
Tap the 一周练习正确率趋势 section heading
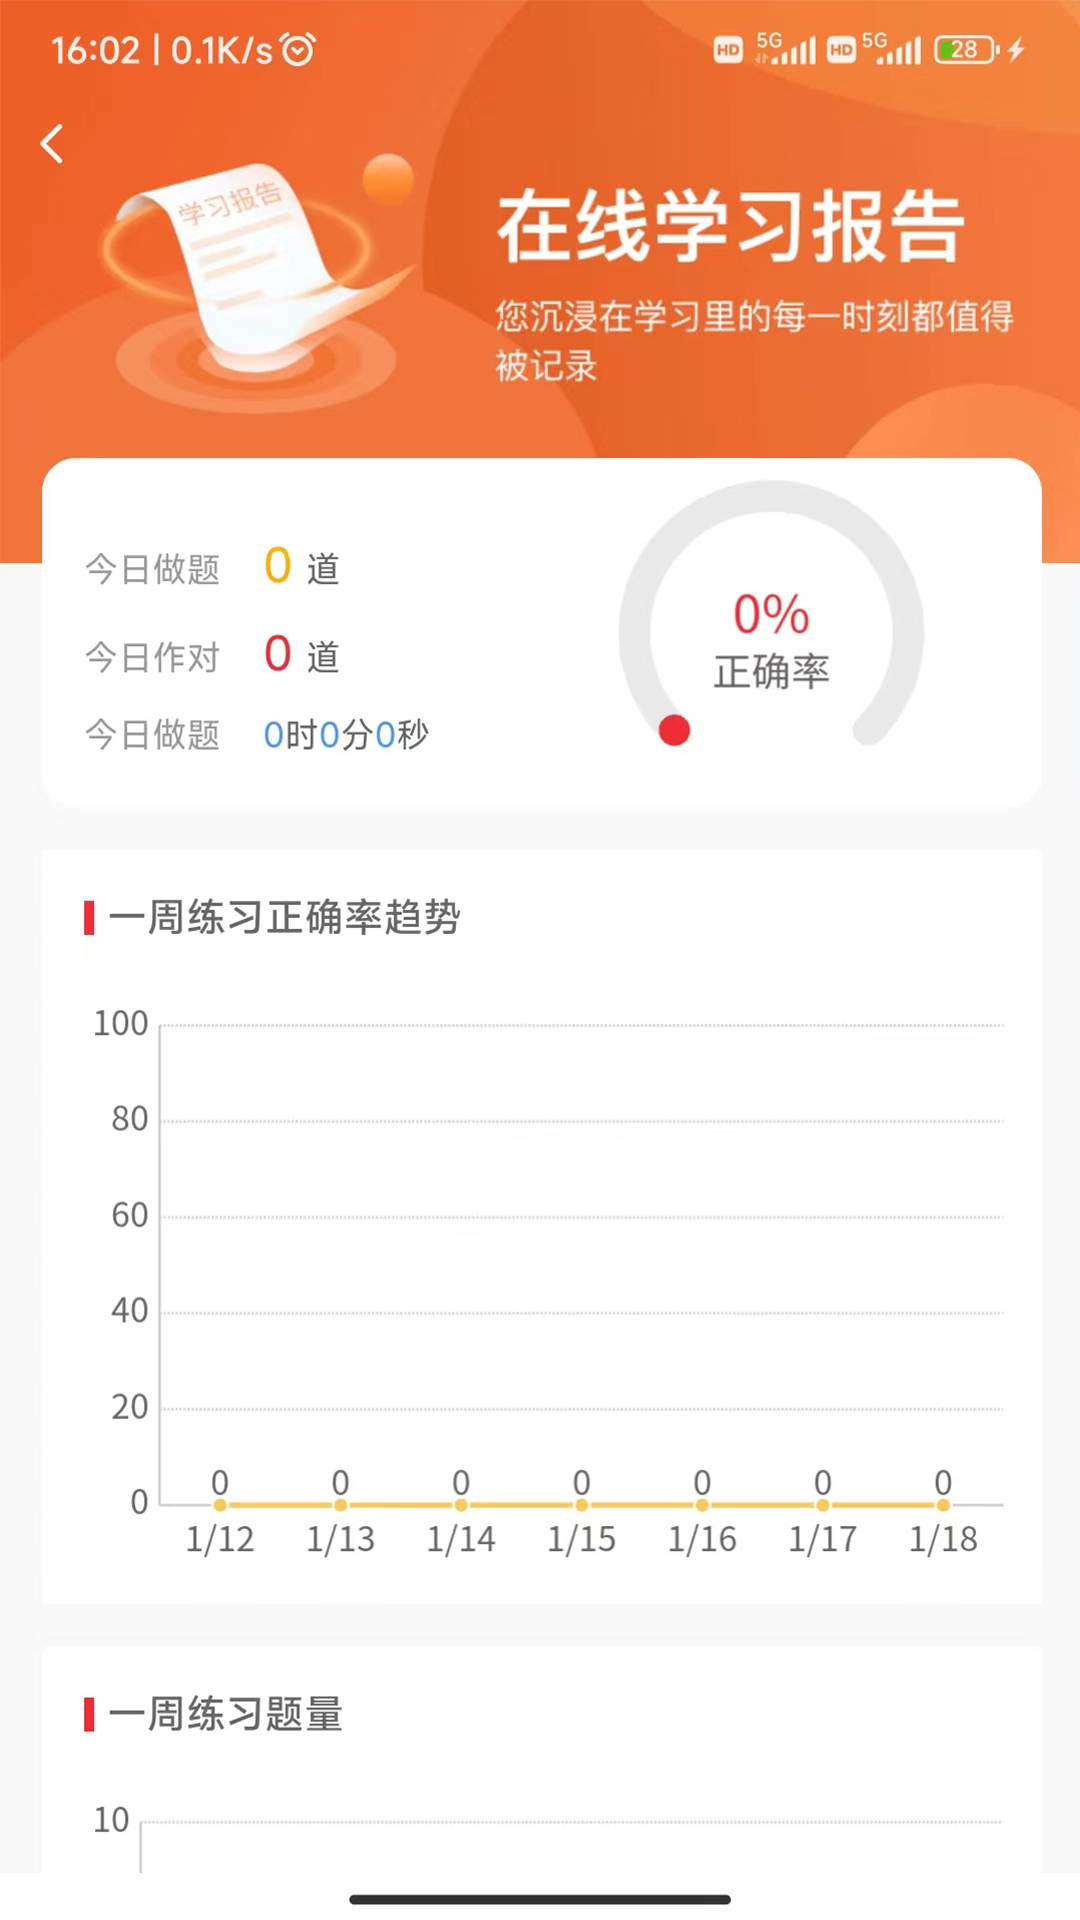(284, 917)
